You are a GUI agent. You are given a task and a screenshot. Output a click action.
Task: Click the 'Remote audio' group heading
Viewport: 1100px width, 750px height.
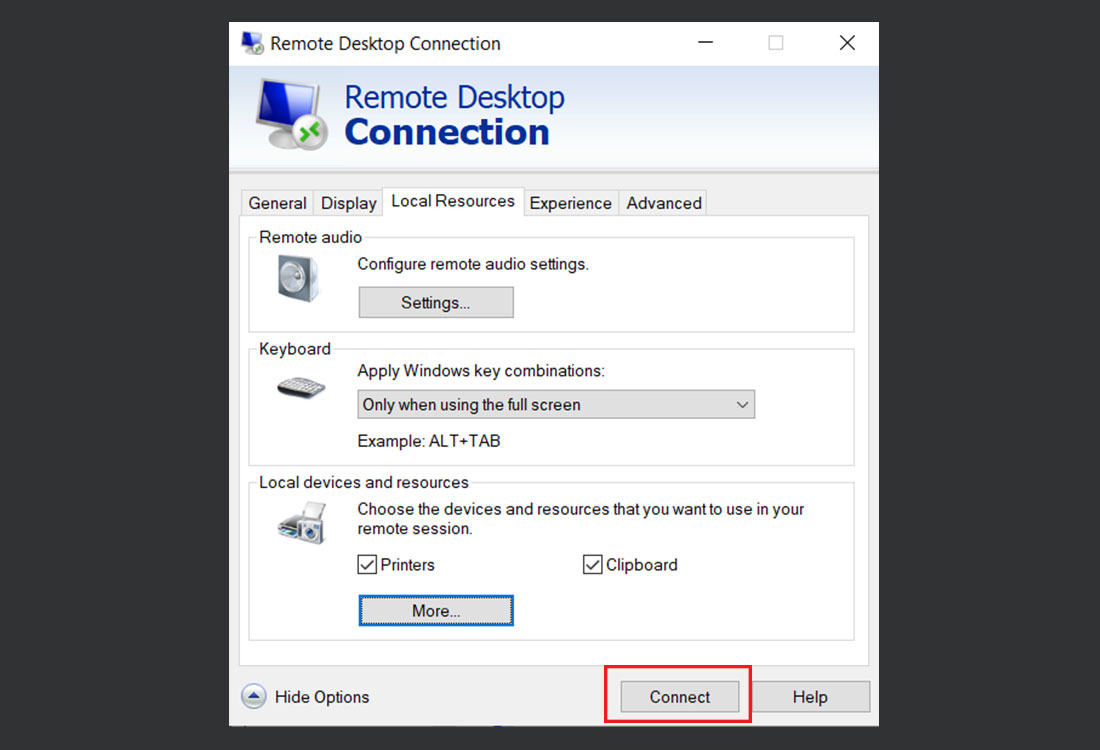click(310, 237)
